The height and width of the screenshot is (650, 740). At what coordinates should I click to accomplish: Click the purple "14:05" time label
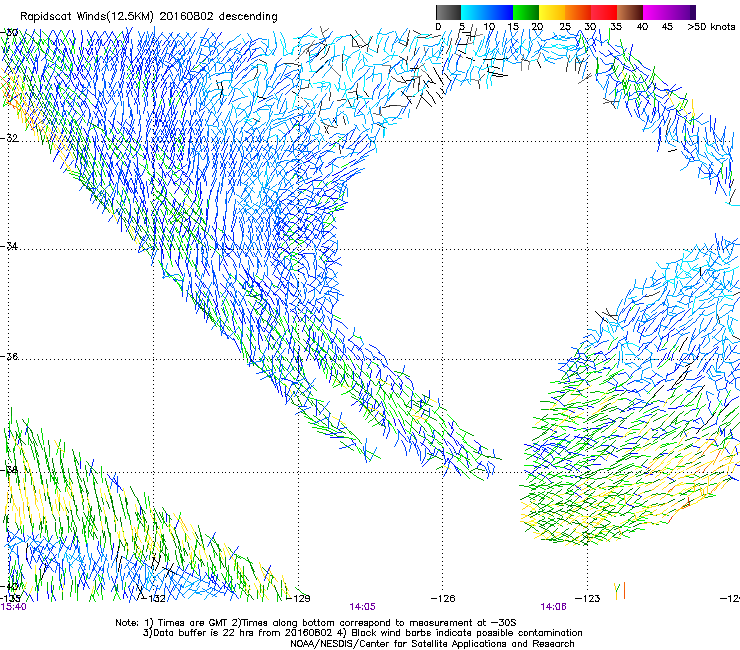(x=362, y=607)
